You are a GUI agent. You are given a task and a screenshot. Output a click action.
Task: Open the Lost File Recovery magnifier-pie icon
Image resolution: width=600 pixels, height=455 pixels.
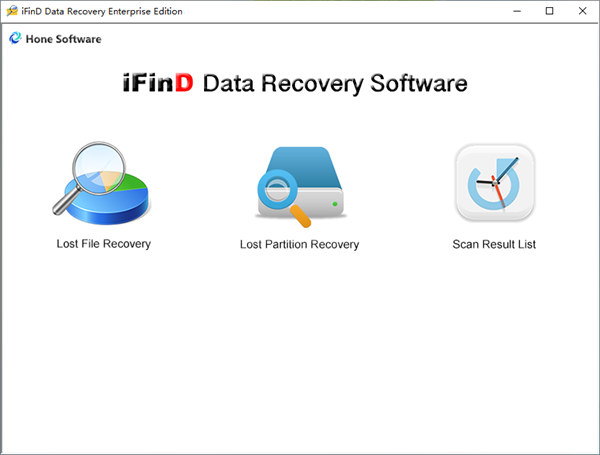coord(101,183)
